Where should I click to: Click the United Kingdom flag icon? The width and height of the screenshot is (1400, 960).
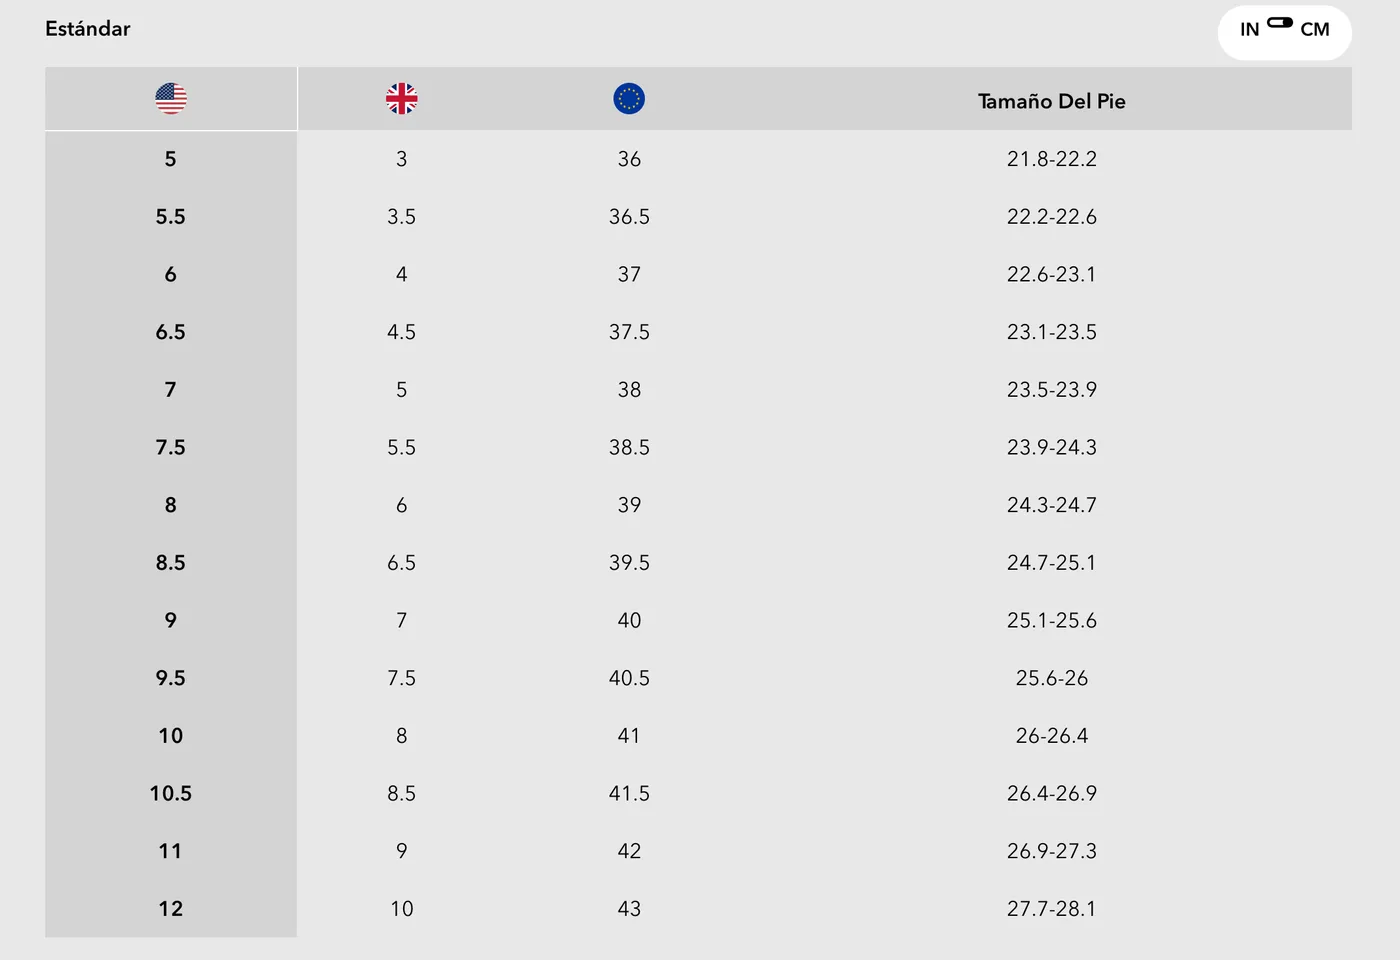(402, 99)
